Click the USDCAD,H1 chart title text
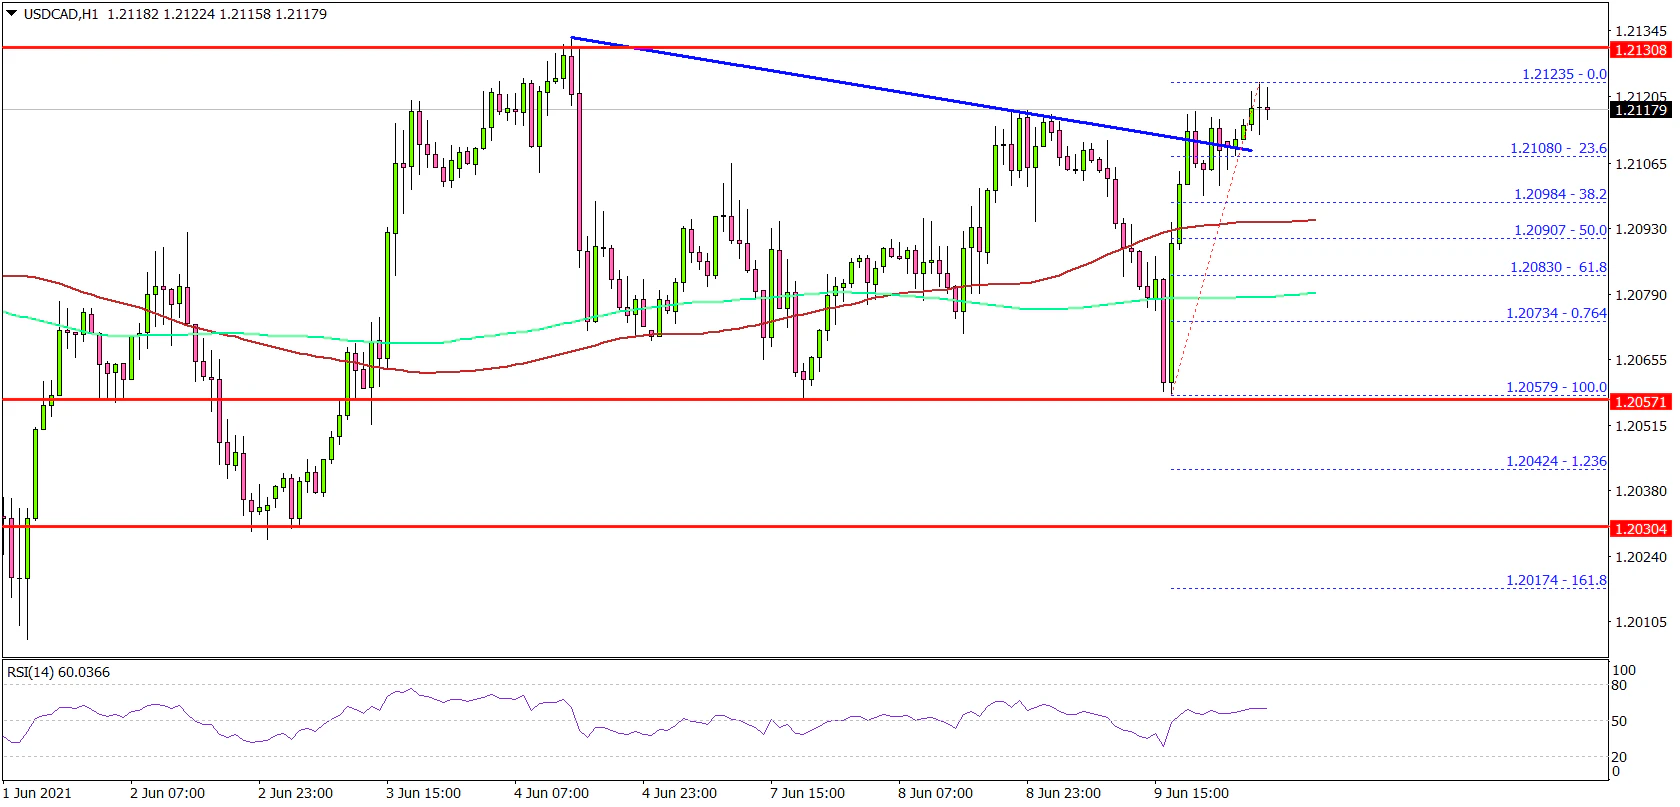 click(58, 15)
